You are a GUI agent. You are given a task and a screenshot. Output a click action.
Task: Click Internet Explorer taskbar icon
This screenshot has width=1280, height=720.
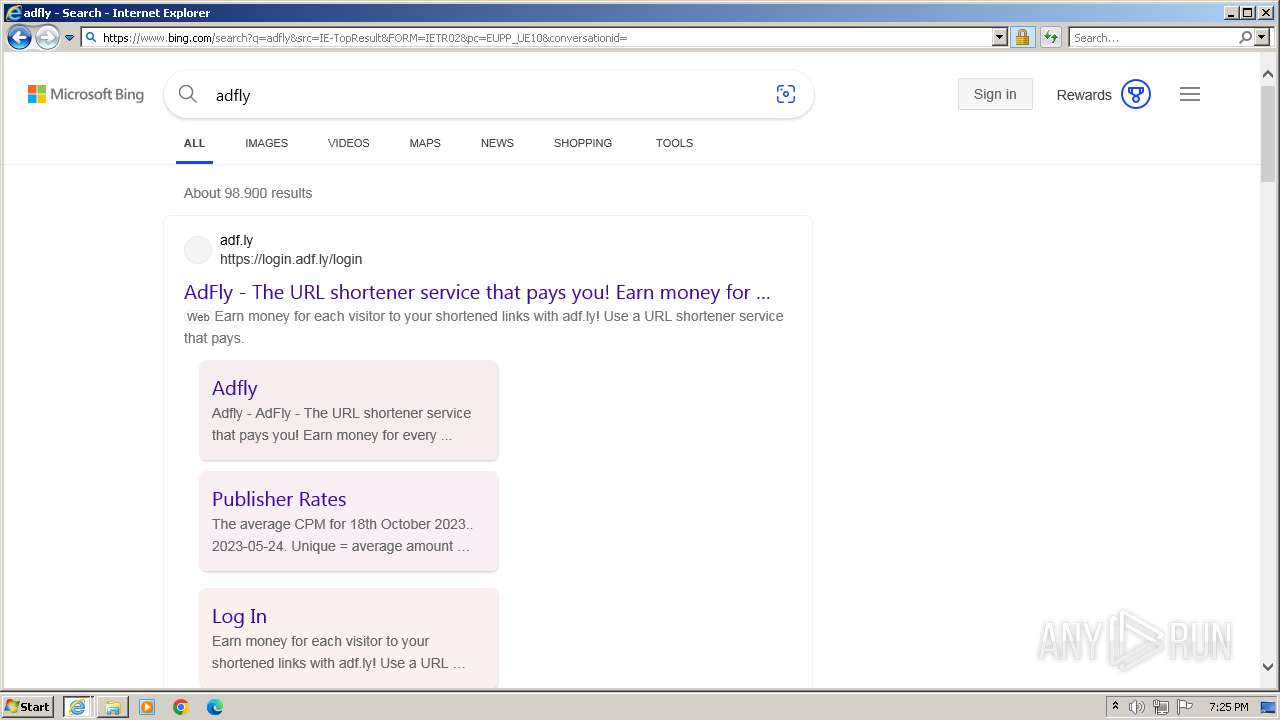pyautogui.click(x=77, y=707)
